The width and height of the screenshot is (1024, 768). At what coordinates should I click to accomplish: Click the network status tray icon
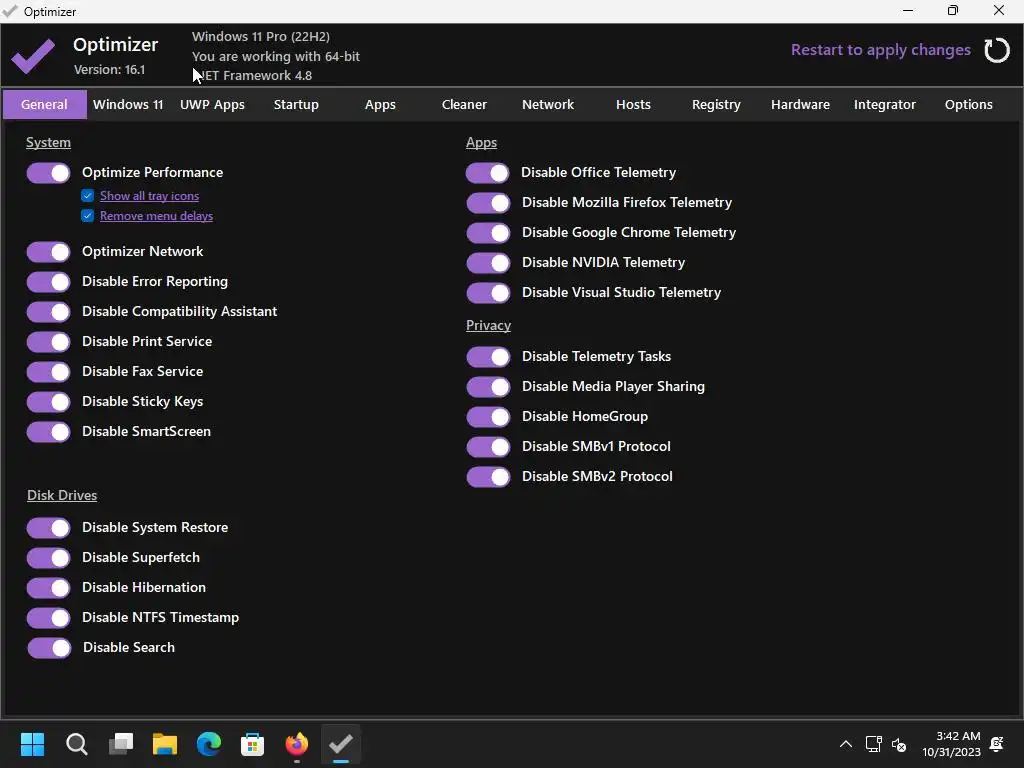[x=873, y=744]
